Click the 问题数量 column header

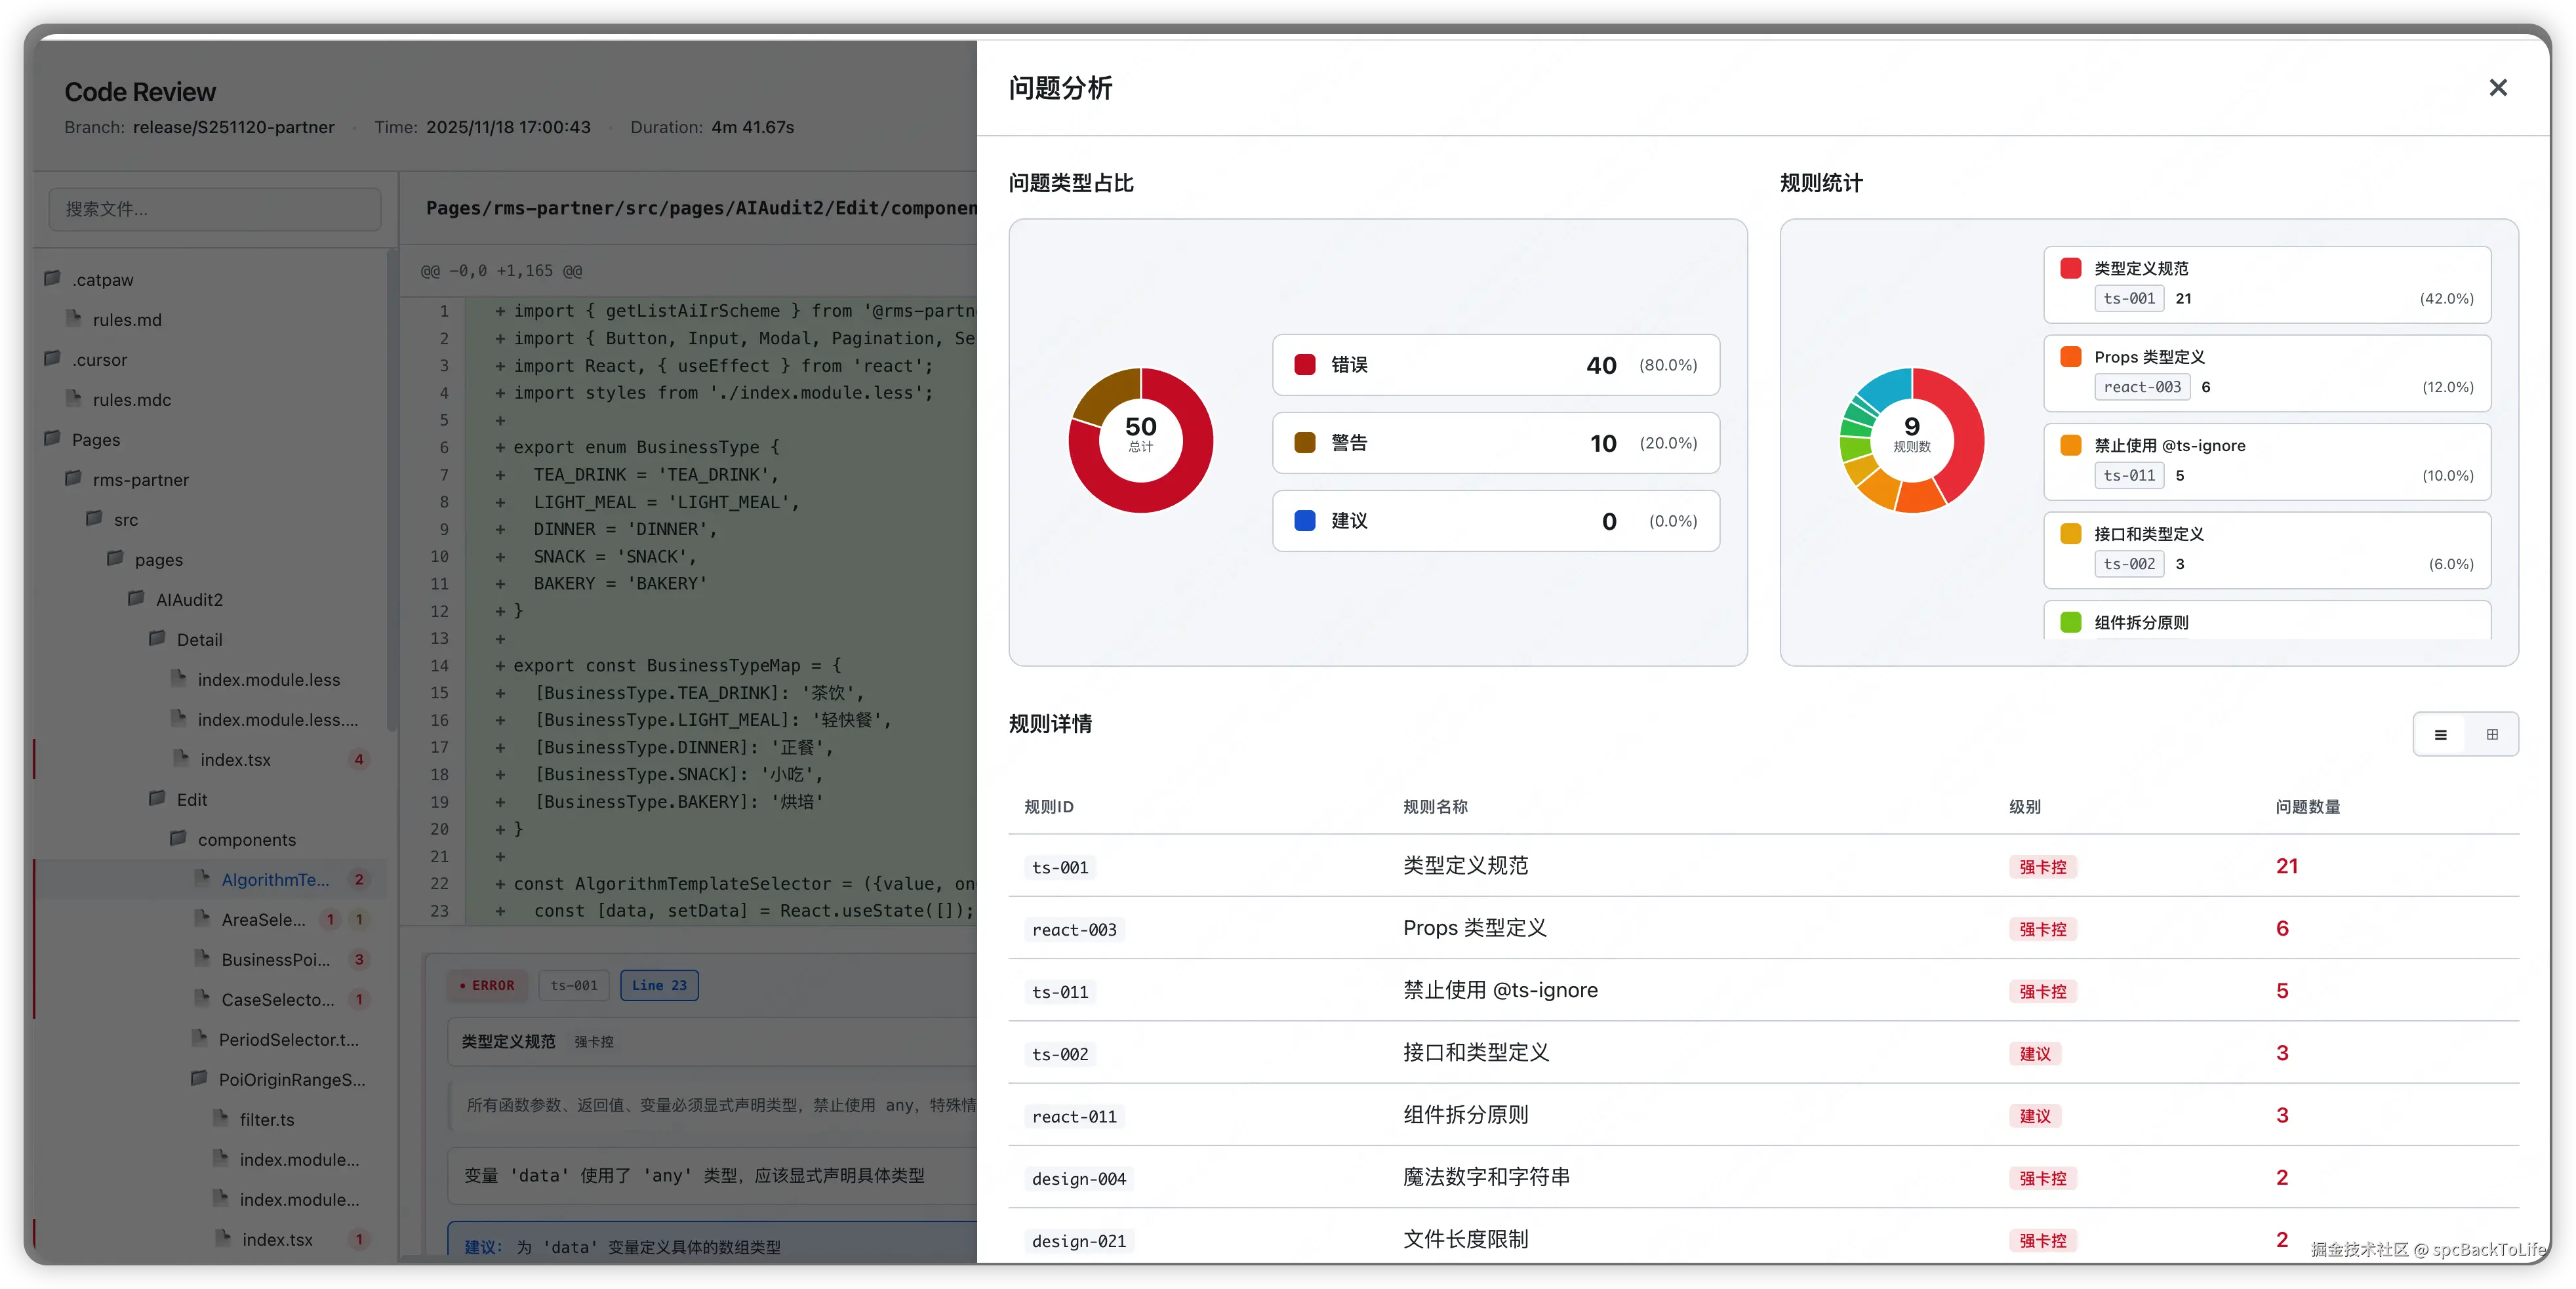(x=2307, y=807)
